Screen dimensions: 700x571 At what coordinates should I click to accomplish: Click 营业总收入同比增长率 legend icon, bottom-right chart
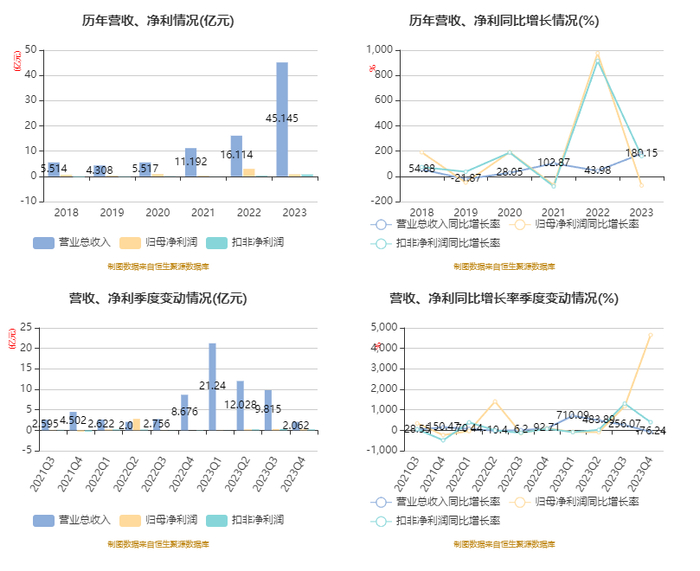pos(381,502)
